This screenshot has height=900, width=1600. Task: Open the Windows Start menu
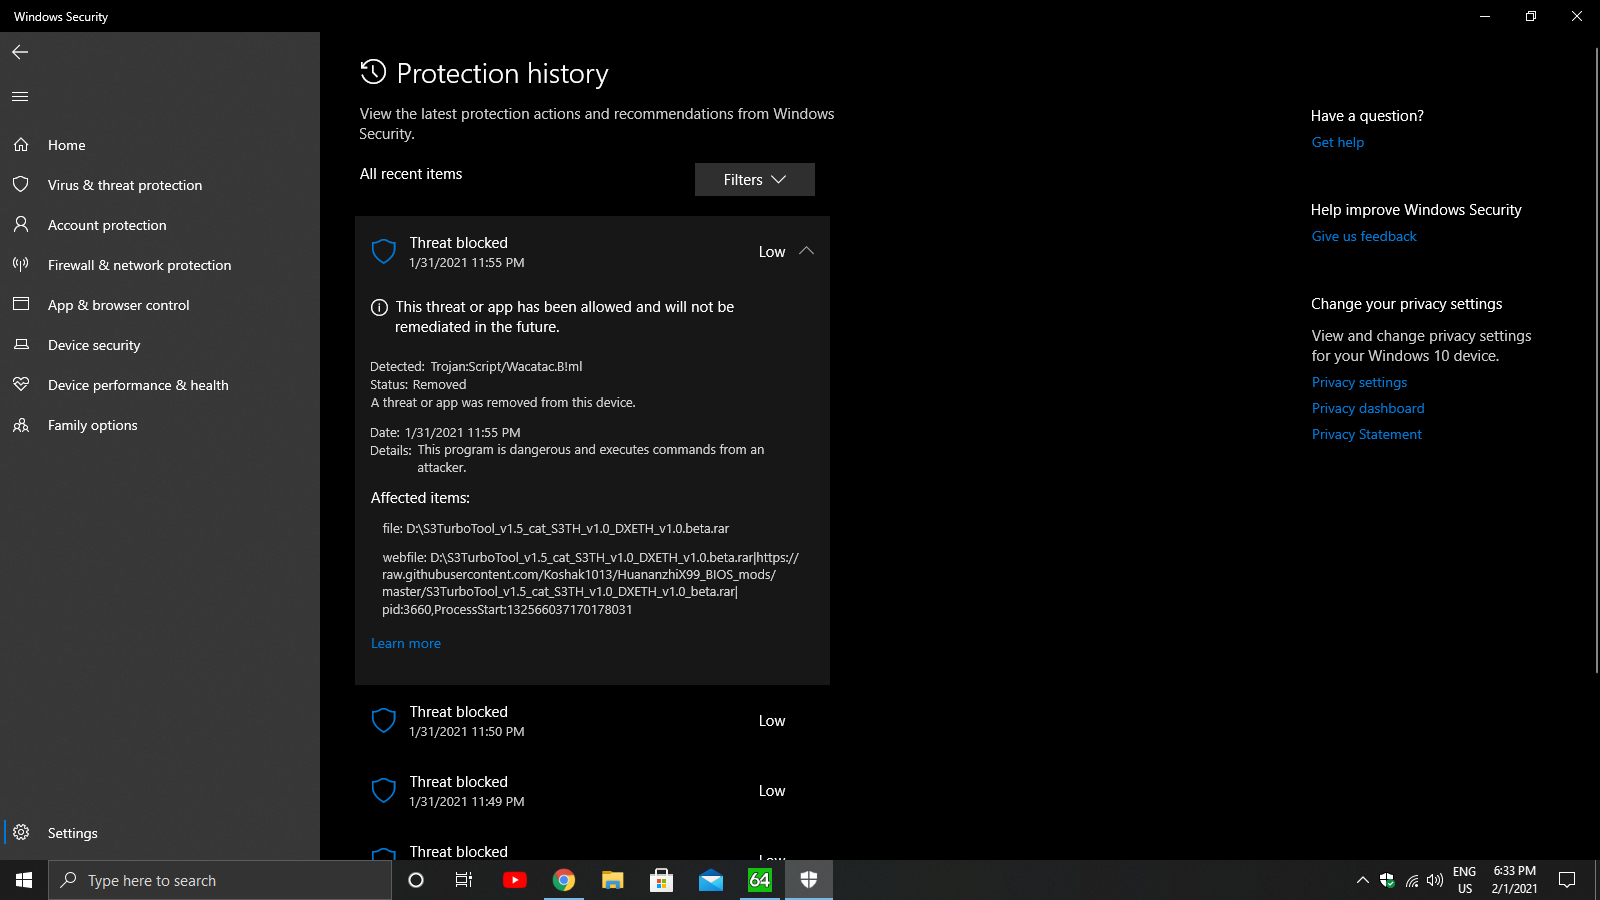click(24, 880)
